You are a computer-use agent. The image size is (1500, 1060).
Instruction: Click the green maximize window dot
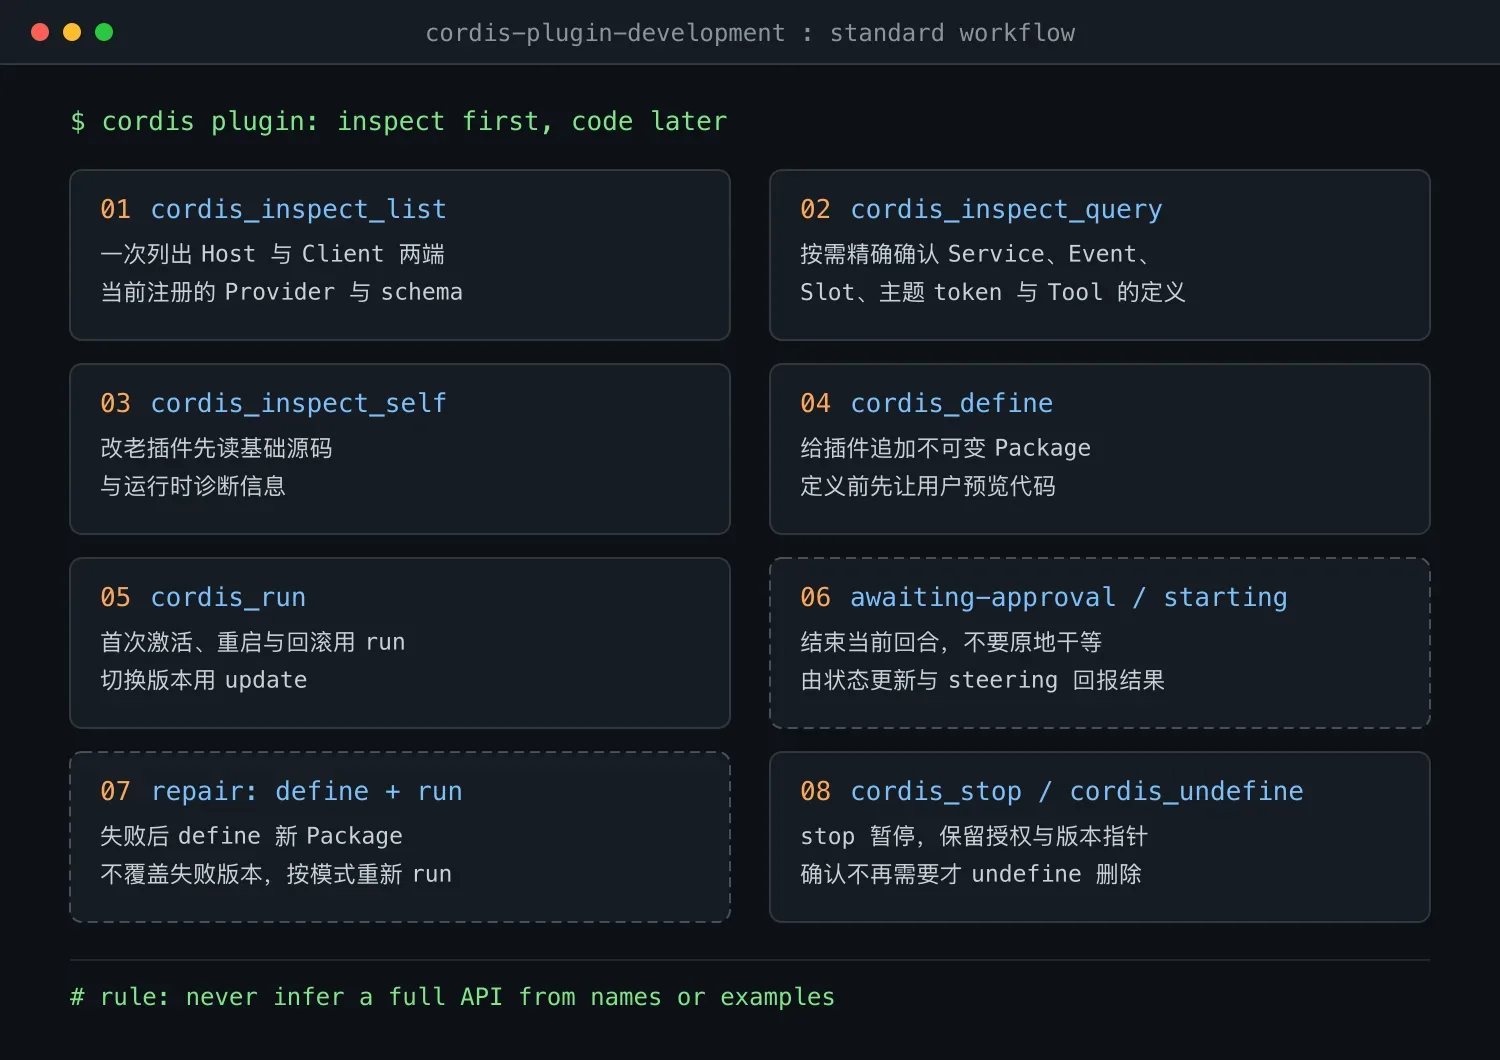(104, 32)
